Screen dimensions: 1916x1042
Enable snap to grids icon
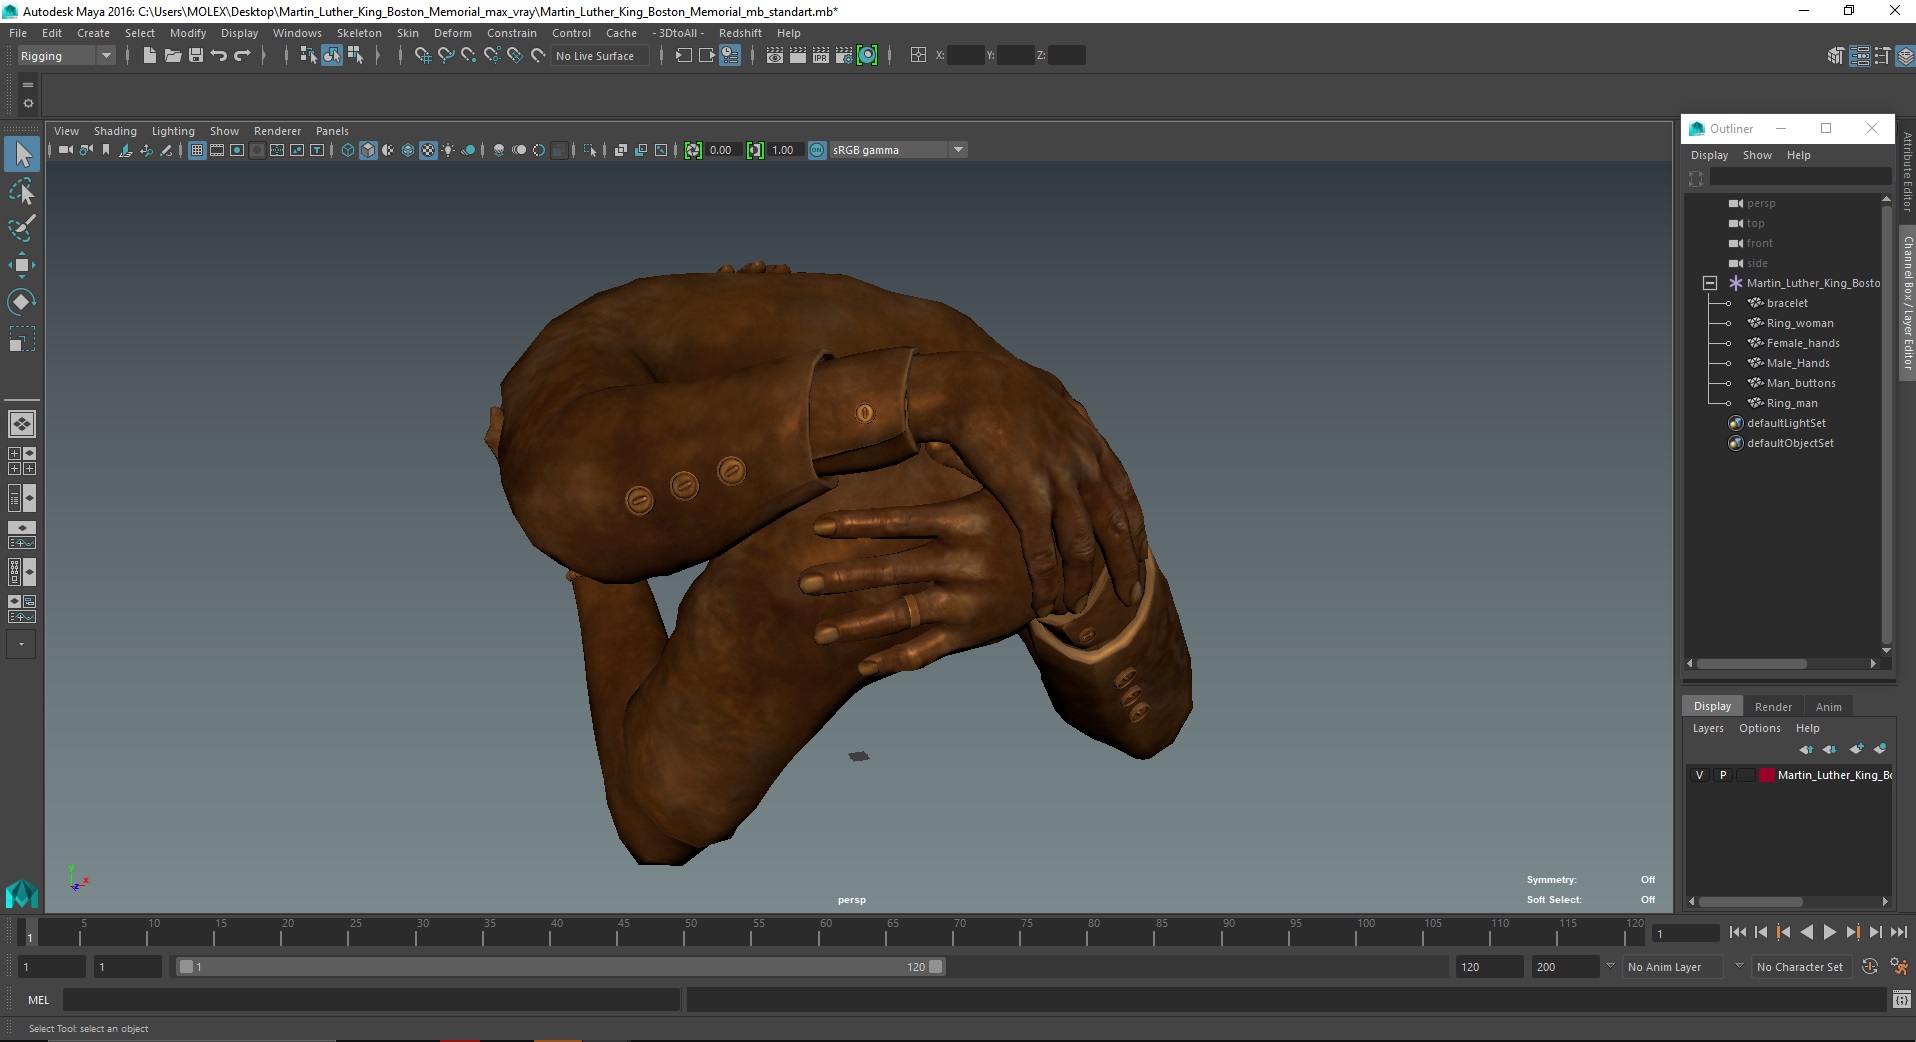pyautogui.click(x=422, y=56)
